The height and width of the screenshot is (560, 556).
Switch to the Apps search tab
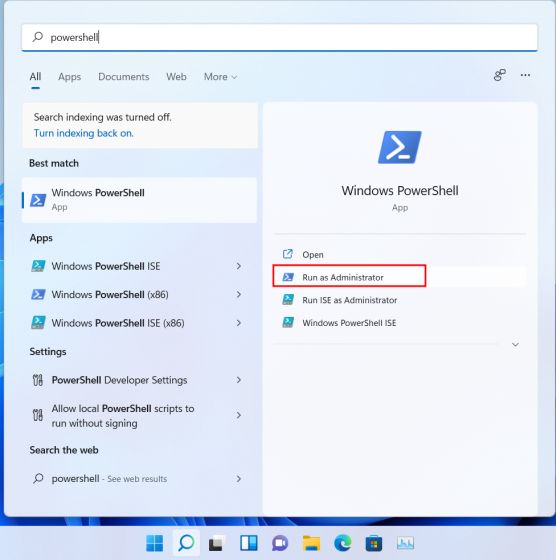[x=70, y=77]
